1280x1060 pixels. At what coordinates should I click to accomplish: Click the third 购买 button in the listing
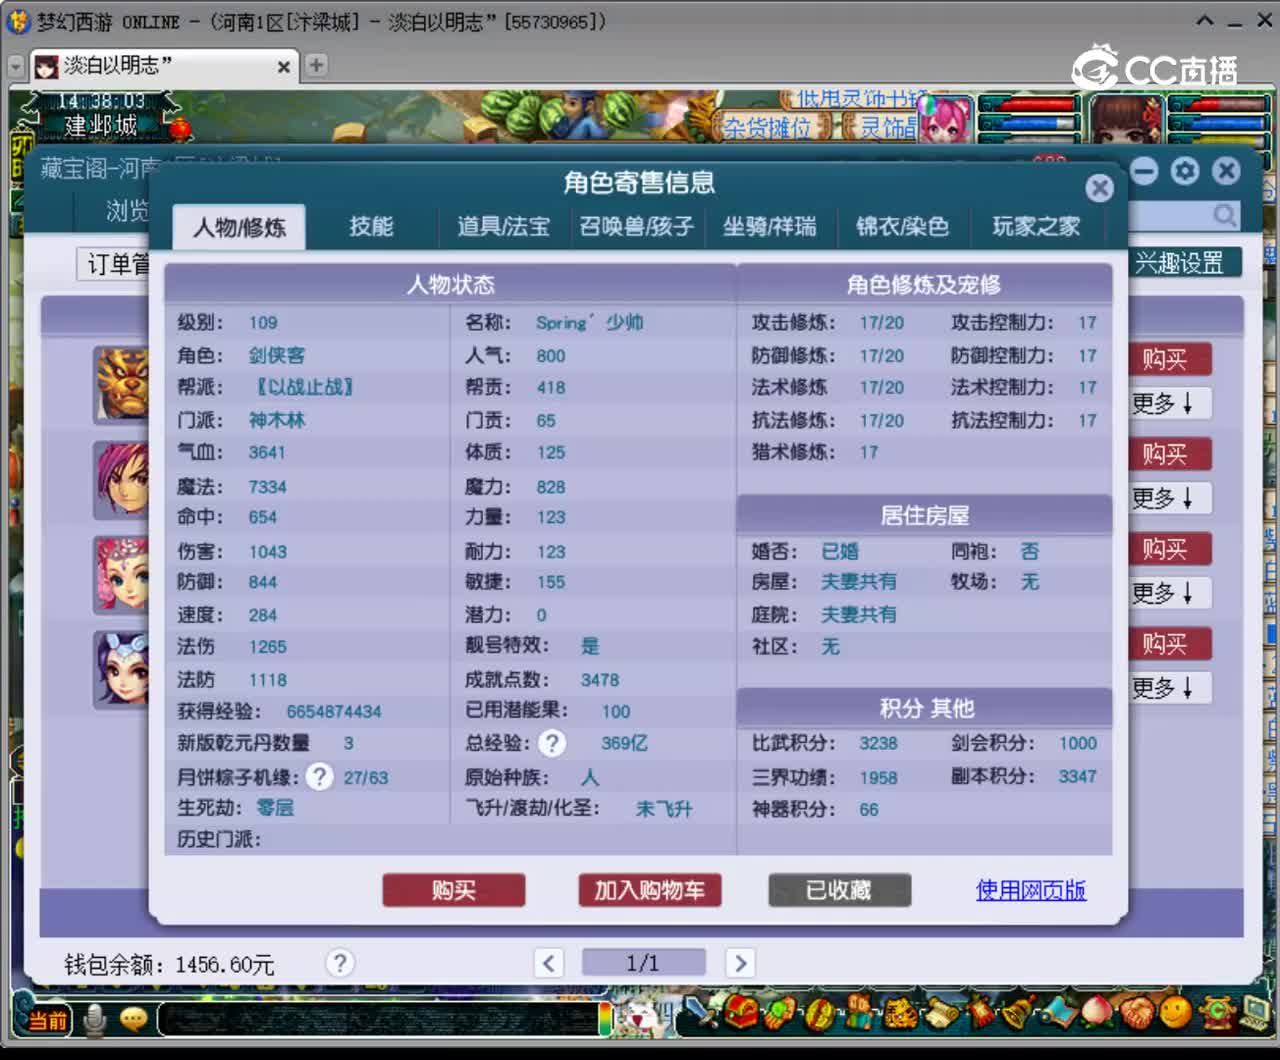pyautogui.click(x=1170, y=549)
